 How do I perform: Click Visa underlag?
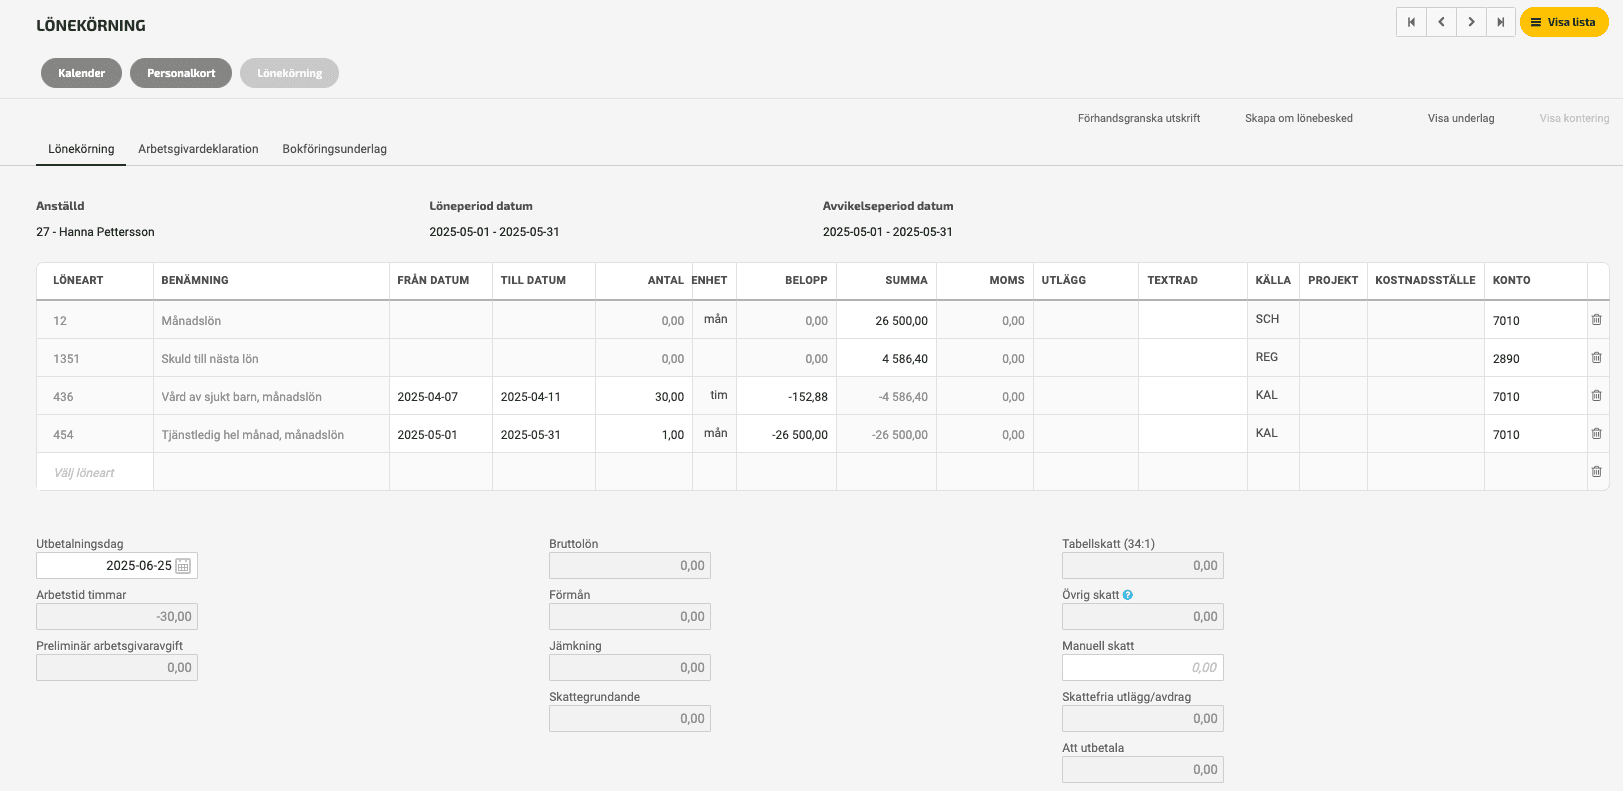[x=1461, y=118]
